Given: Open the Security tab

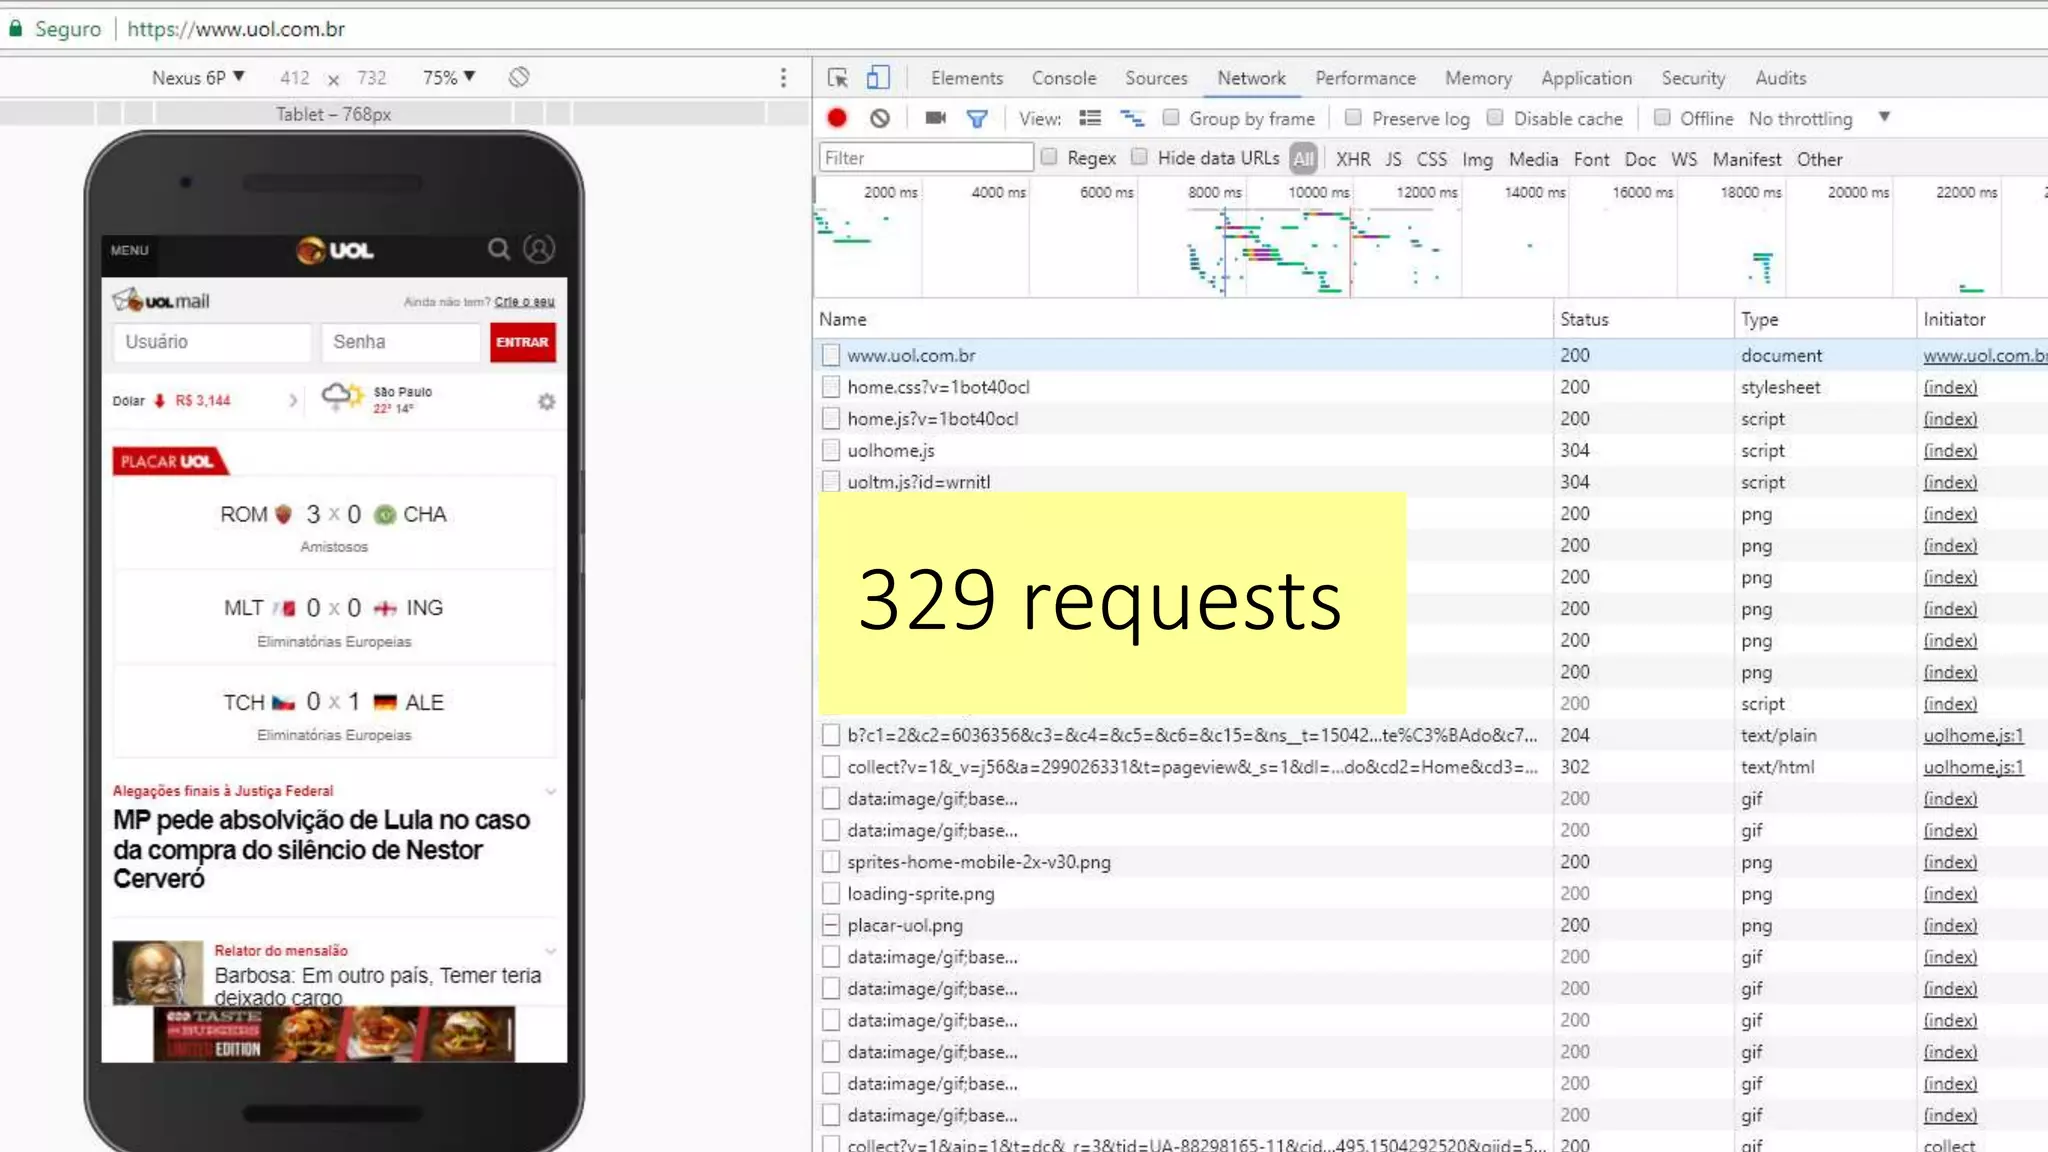Looking at the screenshot, I should [1693, 78].
